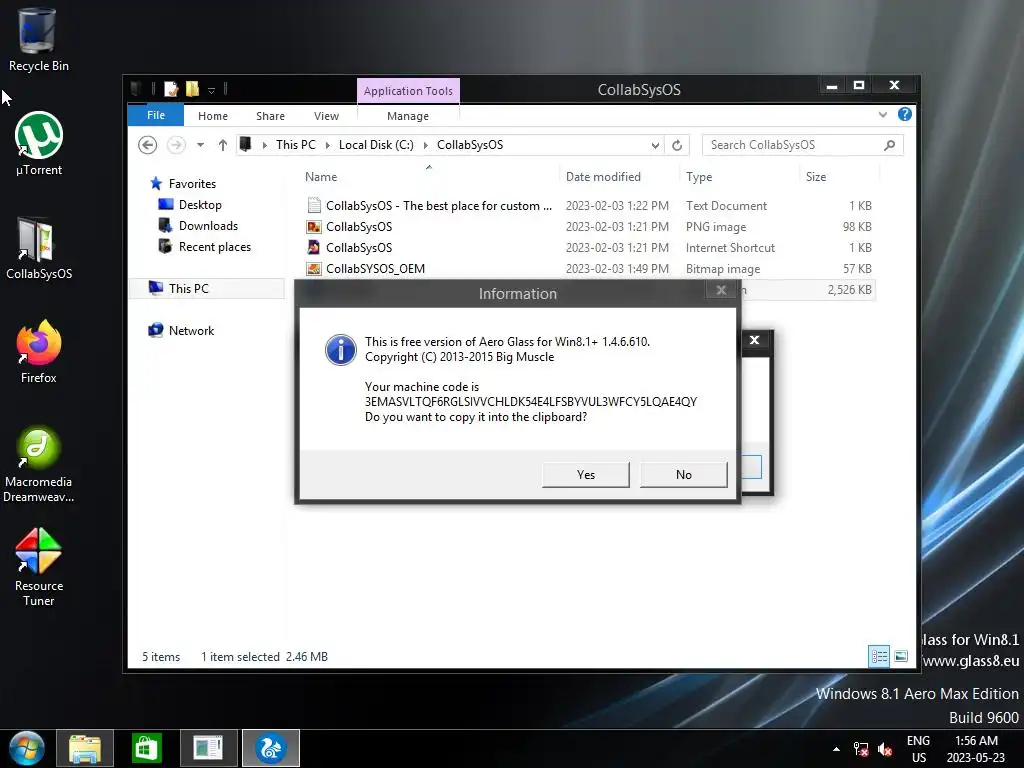Open the Windows Store taskbar icon
Image resolution: width=1024 pixels, height=768 pixels.
[146, 748]
